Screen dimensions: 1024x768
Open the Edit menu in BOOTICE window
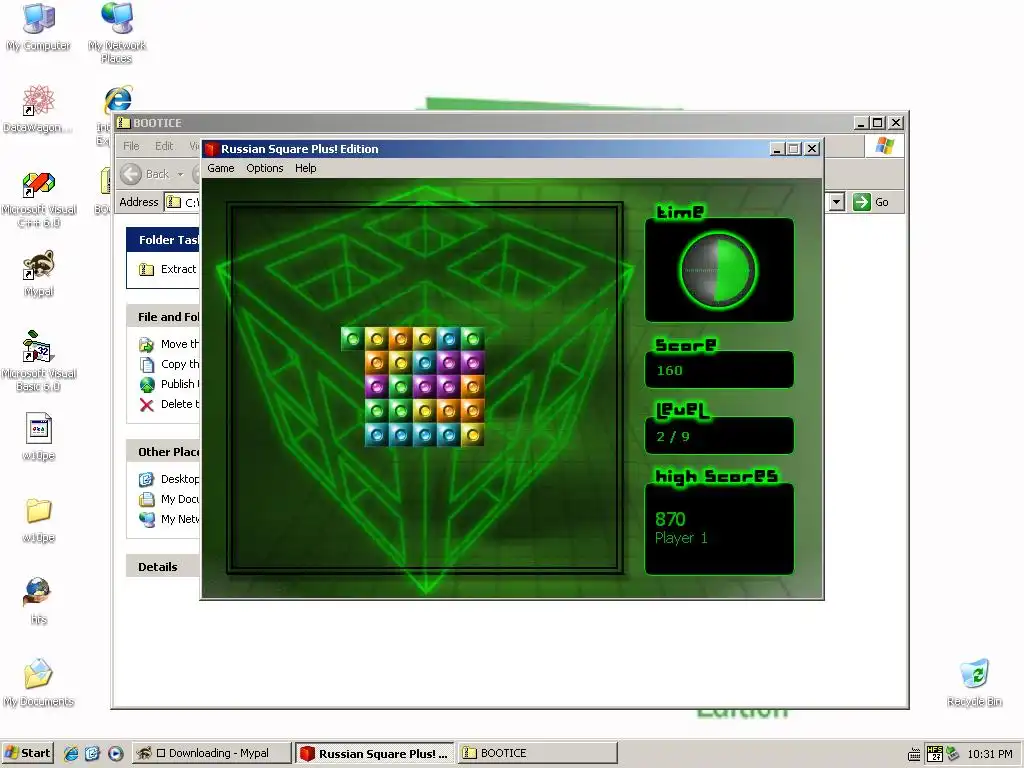(x=164, y=146)
